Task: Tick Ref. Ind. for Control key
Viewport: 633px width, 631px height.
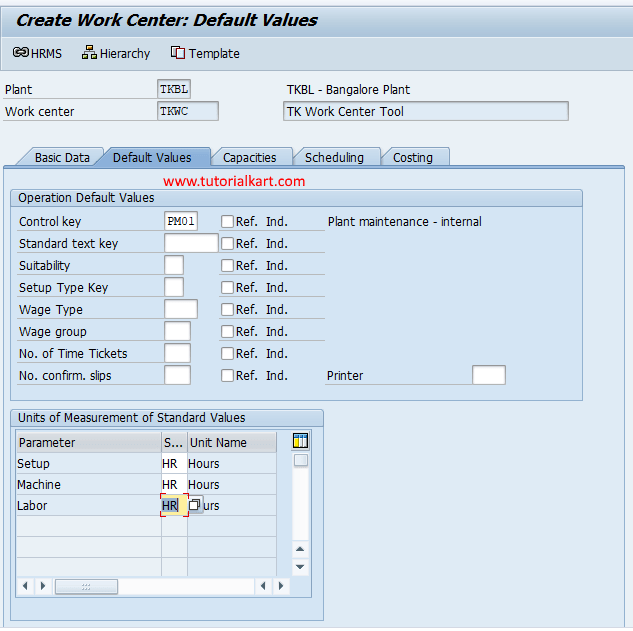Action: (227, 221)
